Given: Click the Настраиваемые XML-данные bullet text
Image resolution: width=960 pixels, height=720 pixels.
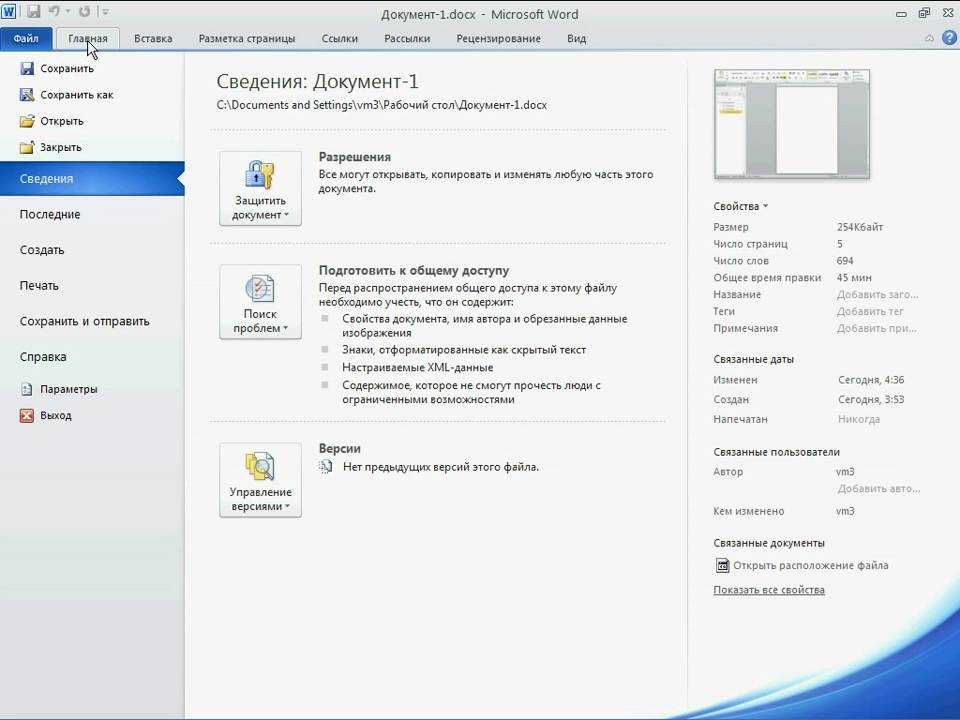Looking at the screenshot, I should coord(418,368).
